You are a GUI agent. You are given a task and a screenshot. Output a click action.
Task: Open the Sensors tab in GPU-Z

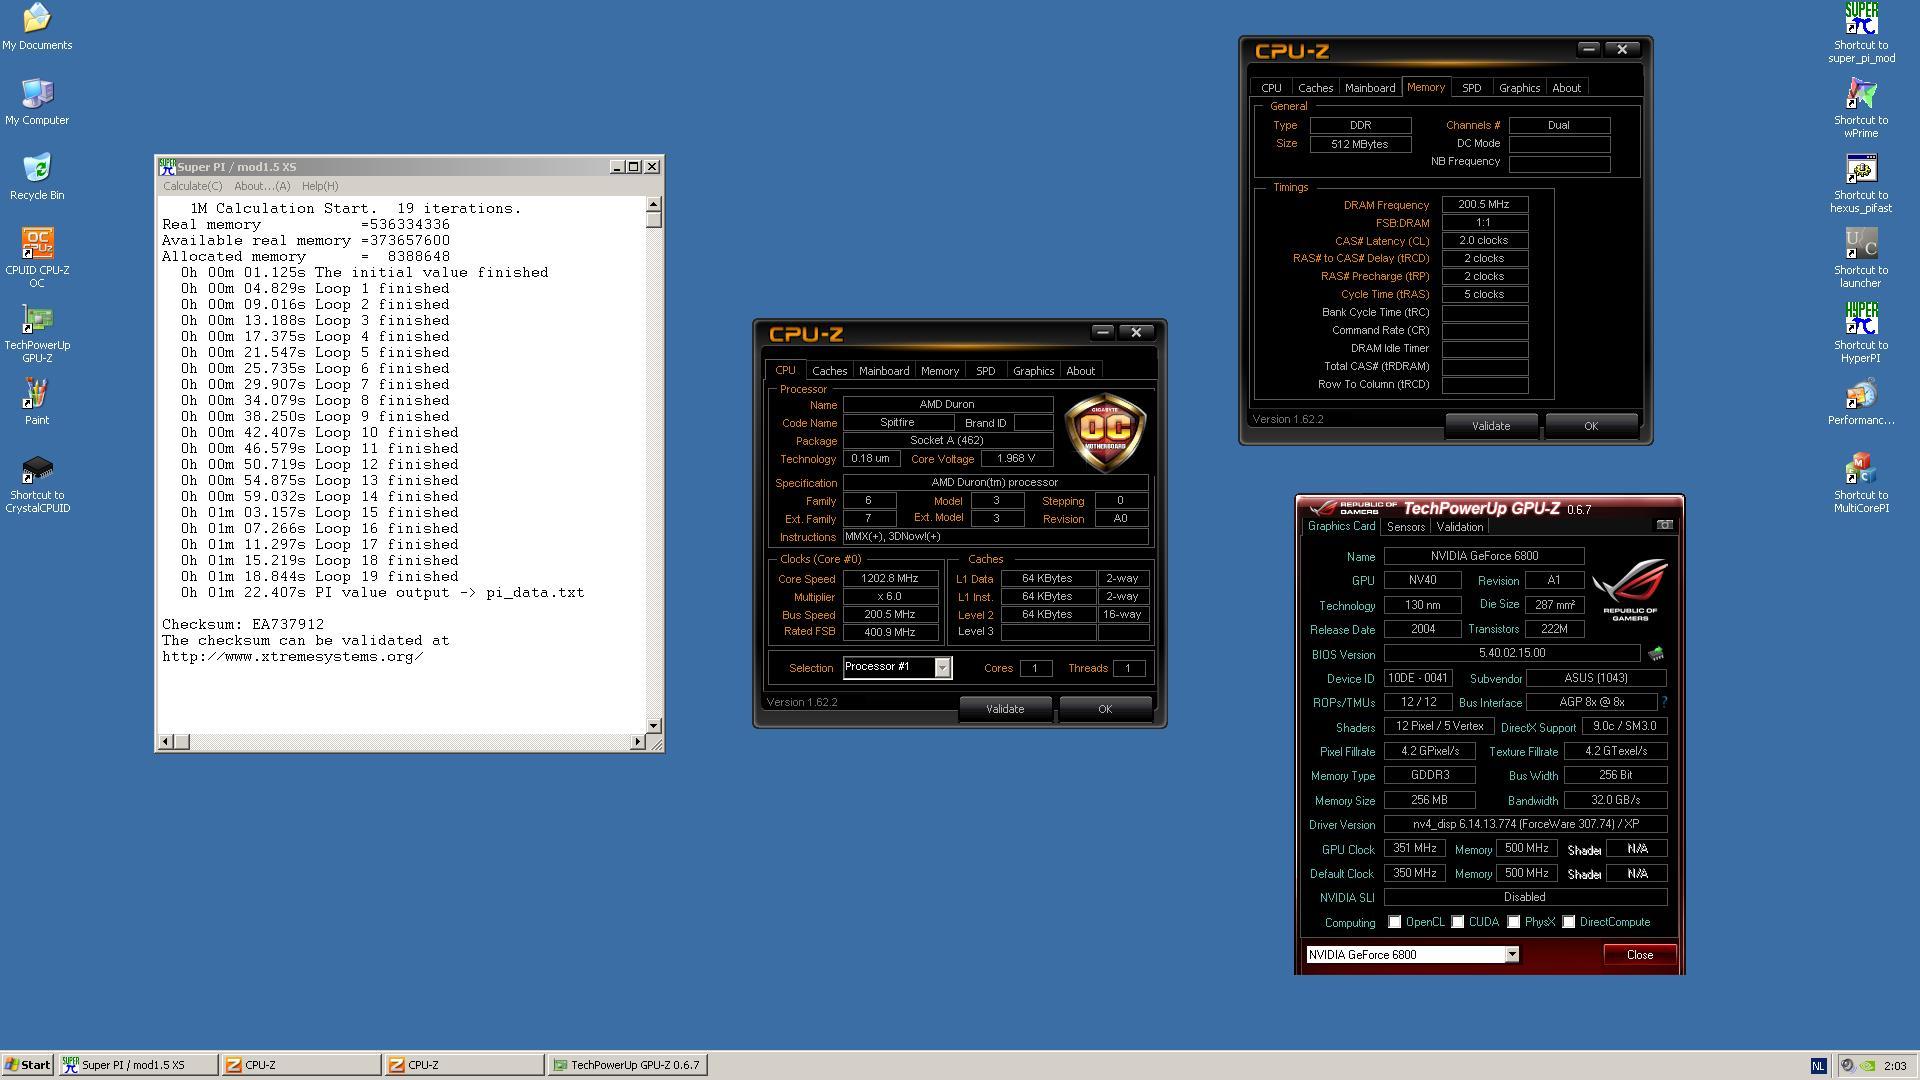[1405, 527]
